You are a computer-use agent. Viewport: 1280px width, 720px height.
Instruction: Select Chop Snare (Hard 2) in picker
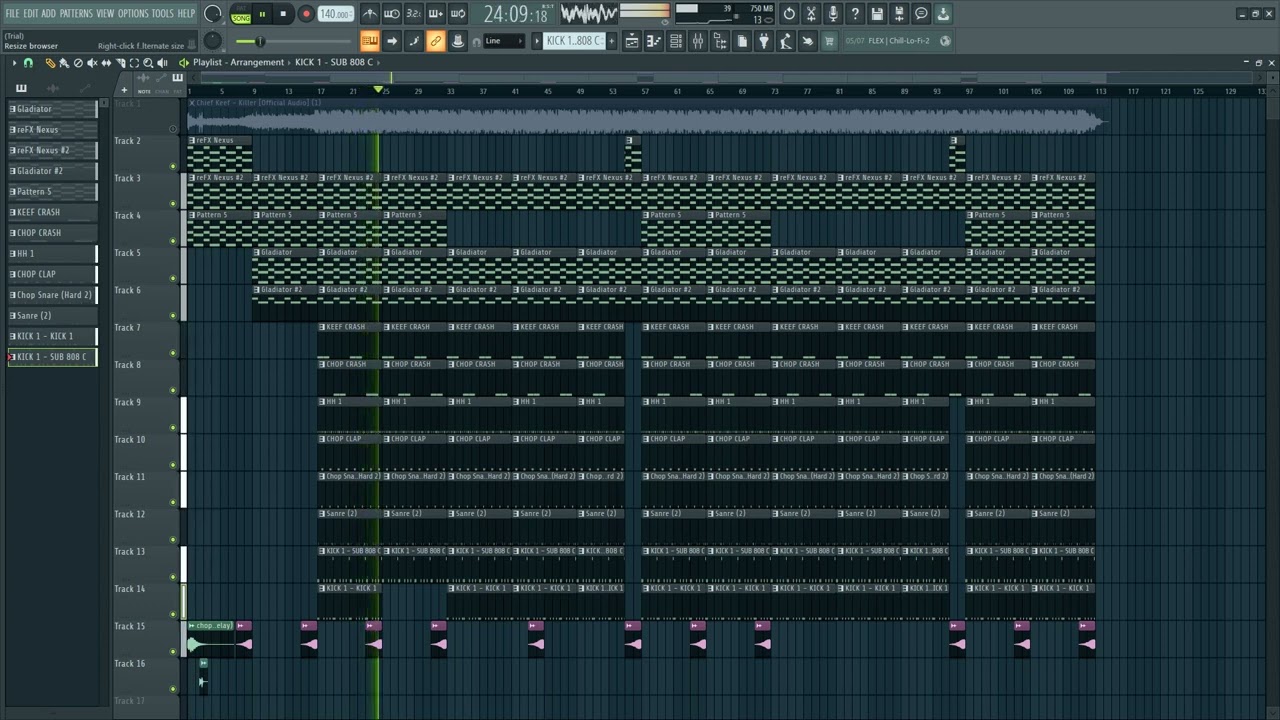click(53, 295)
